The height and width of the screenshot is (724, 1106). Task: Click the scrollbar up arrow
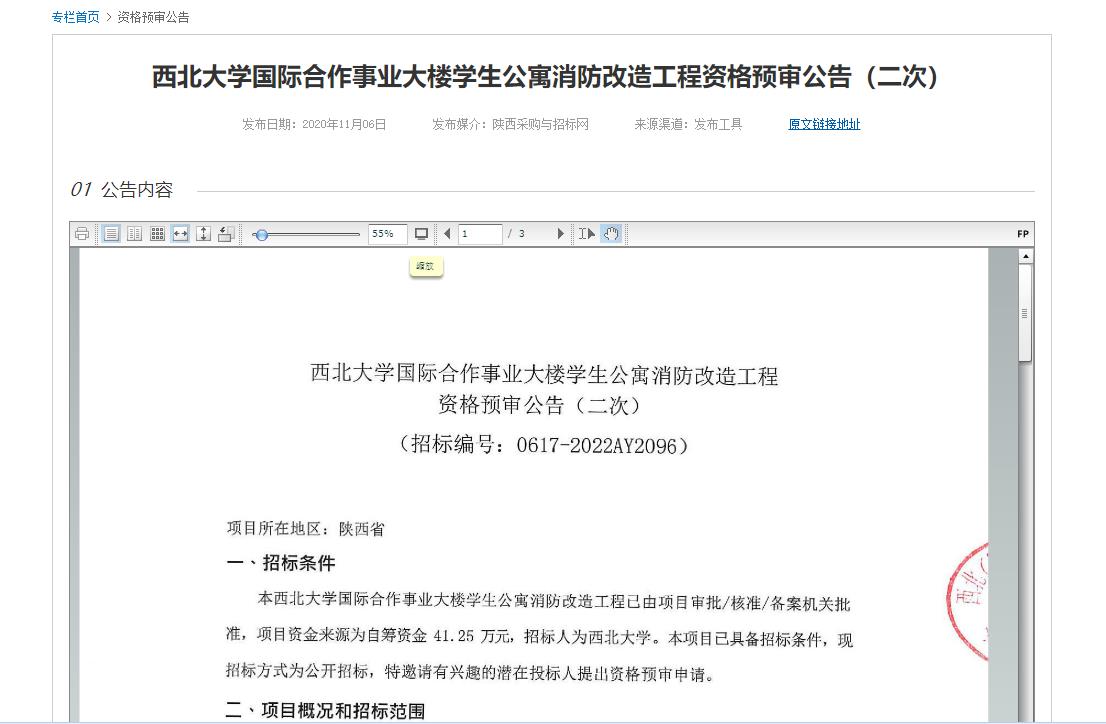pyautogui.click(x=1025, y=257)
